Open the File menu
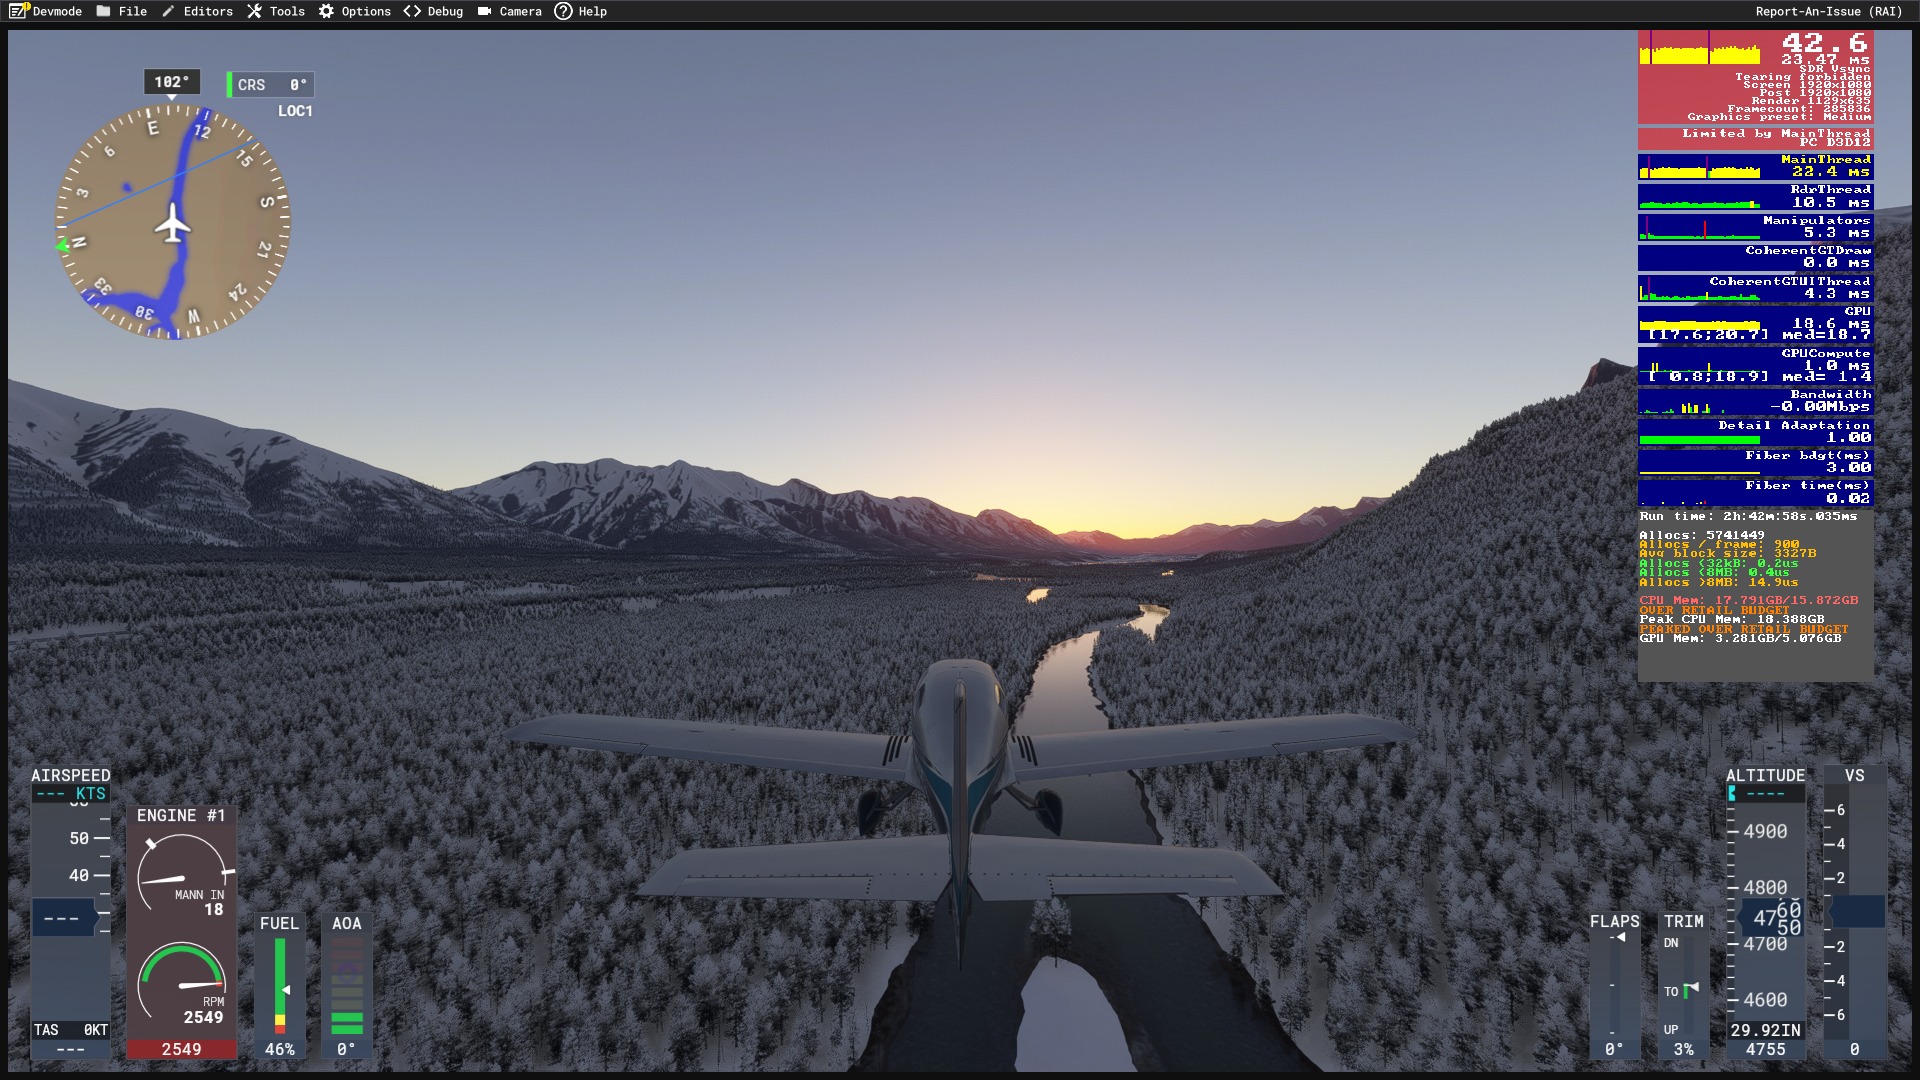Image resolution: width=1920 pixels, height=1080 pixels. point(121,11)
